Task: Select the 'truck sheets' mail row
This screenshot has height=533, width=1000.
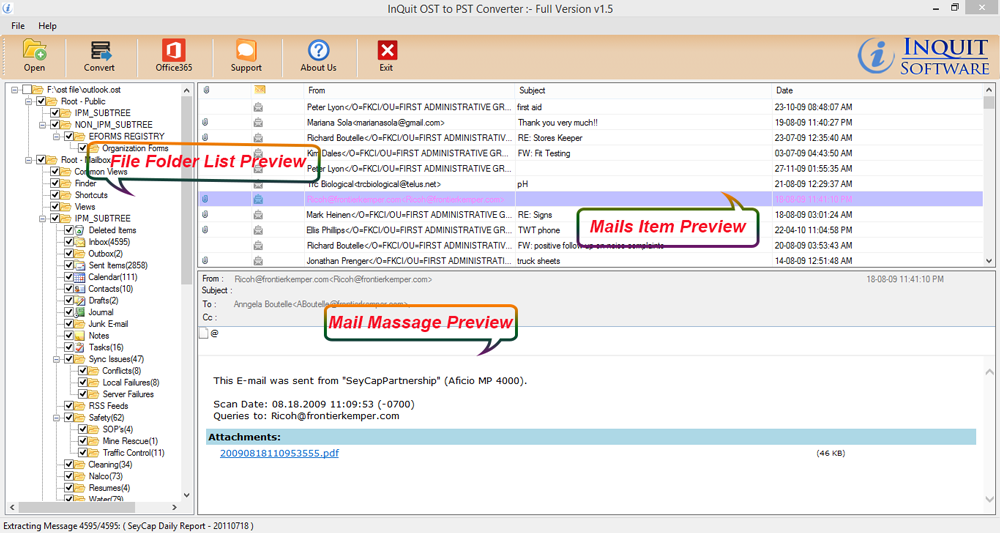Action: (x=590, y=261)
